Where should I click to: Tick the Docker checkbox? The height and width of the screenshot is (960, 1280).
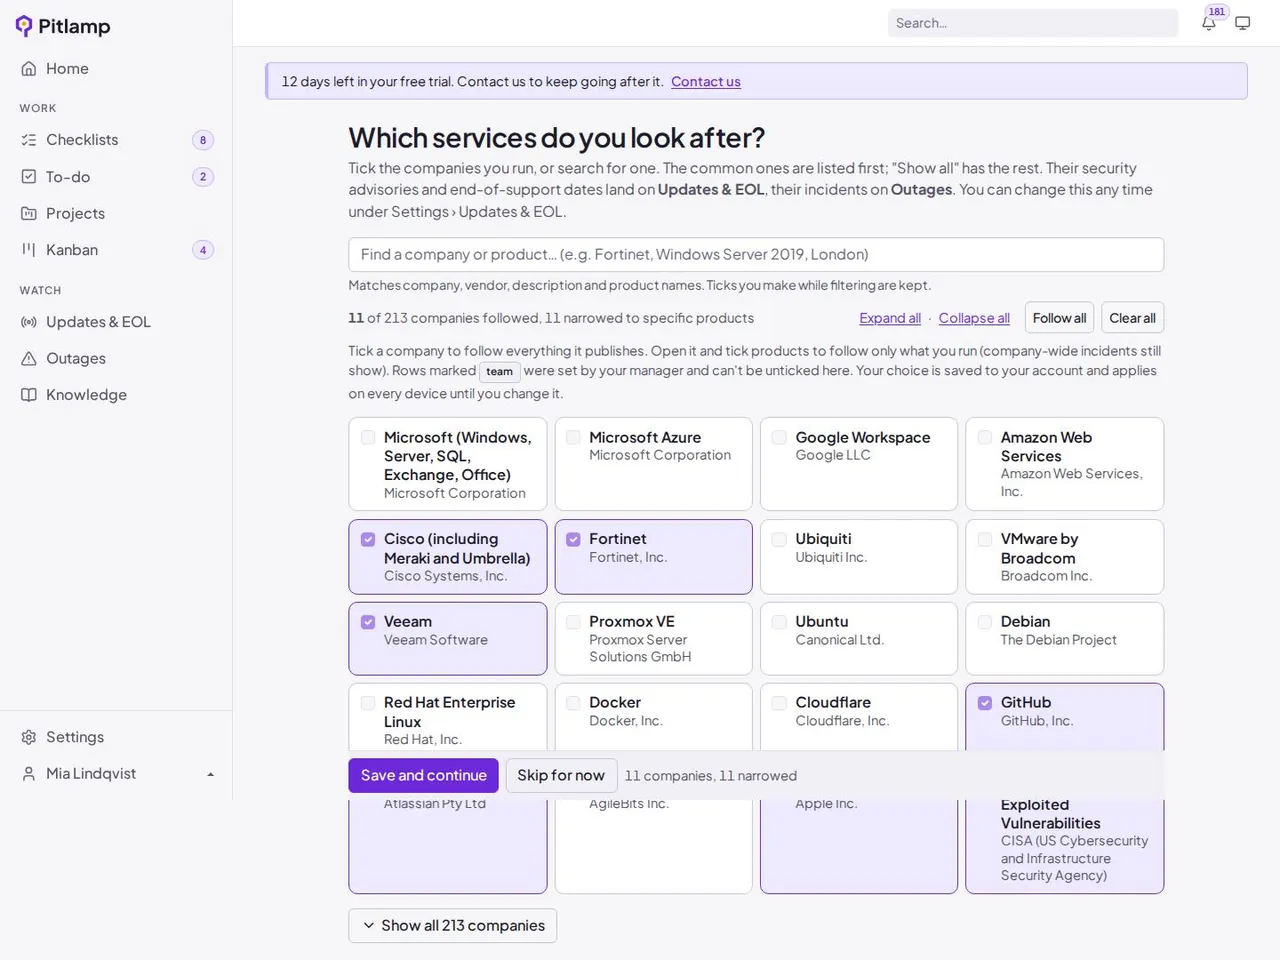[573, 703]
